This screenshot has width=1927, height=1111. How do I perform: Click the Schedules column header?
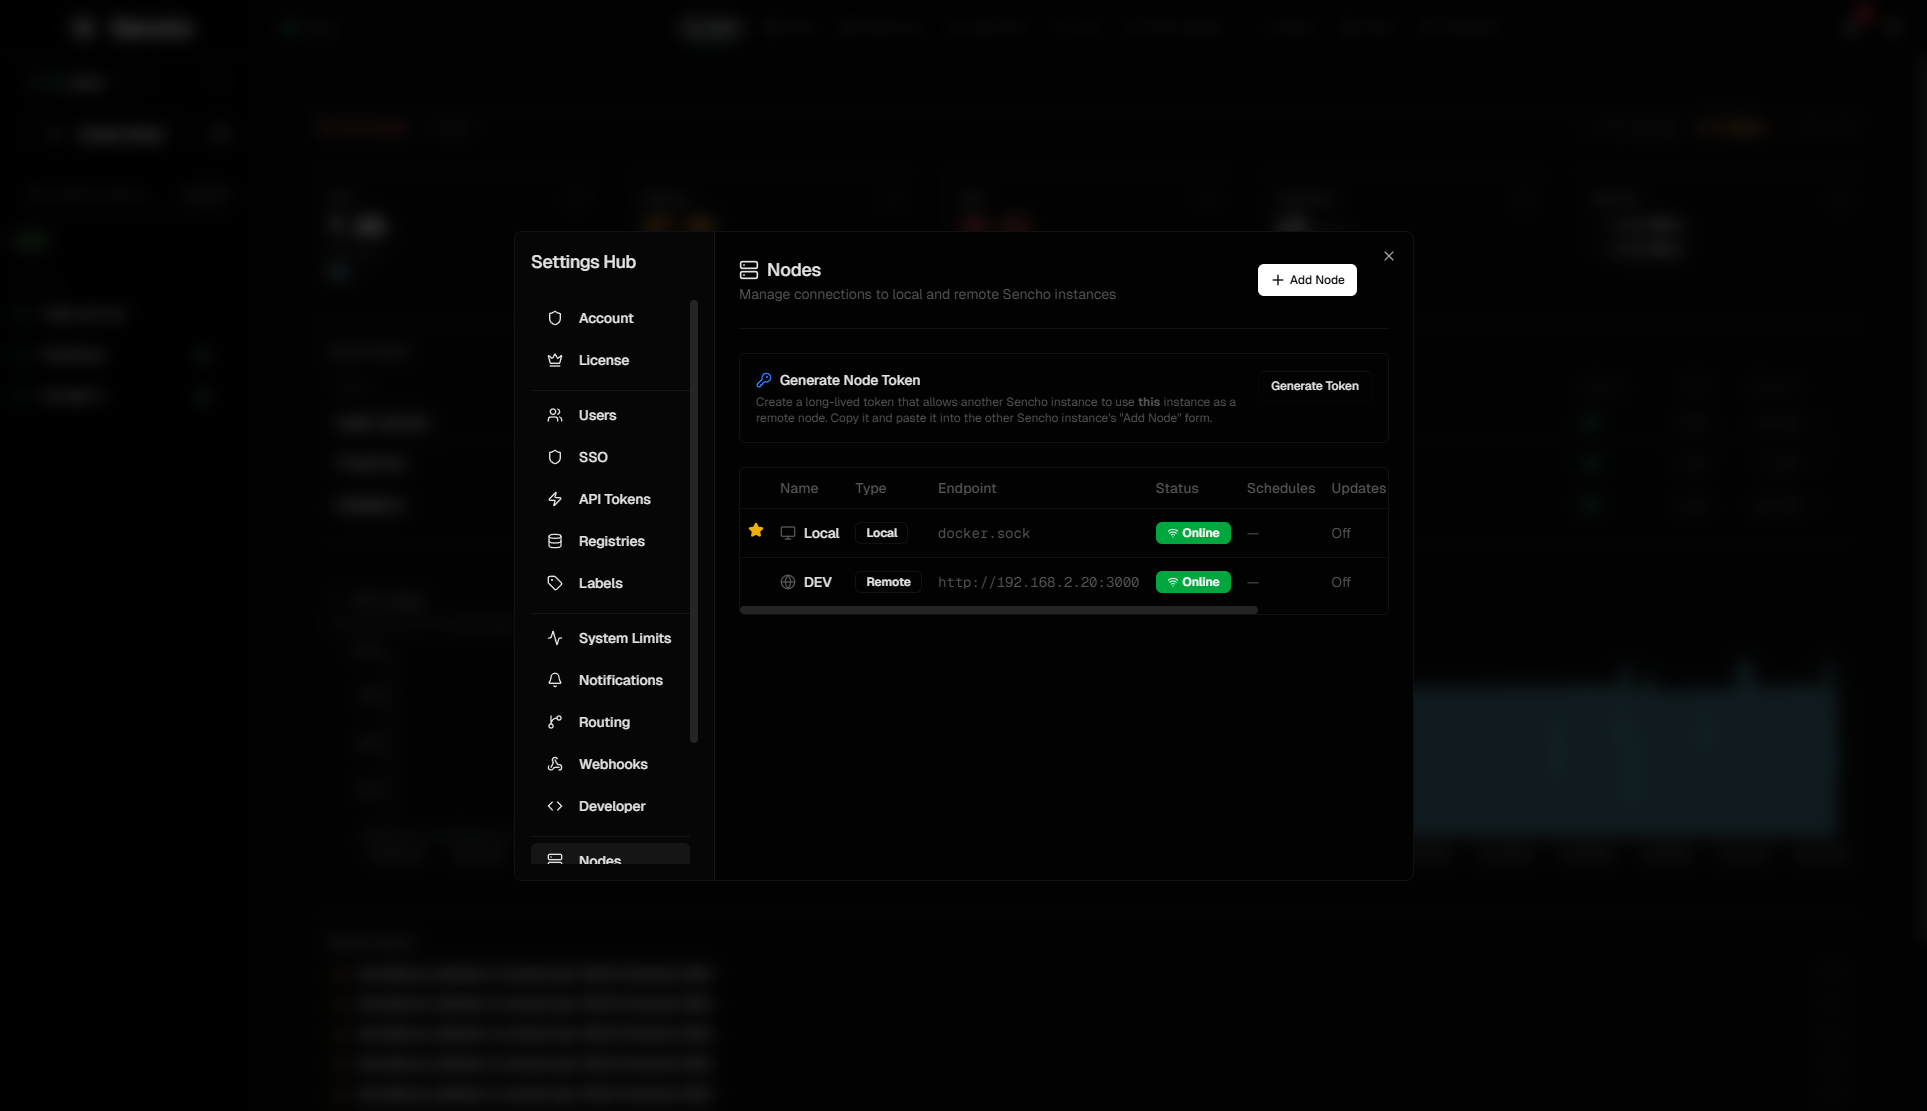tap(1281, 488)
